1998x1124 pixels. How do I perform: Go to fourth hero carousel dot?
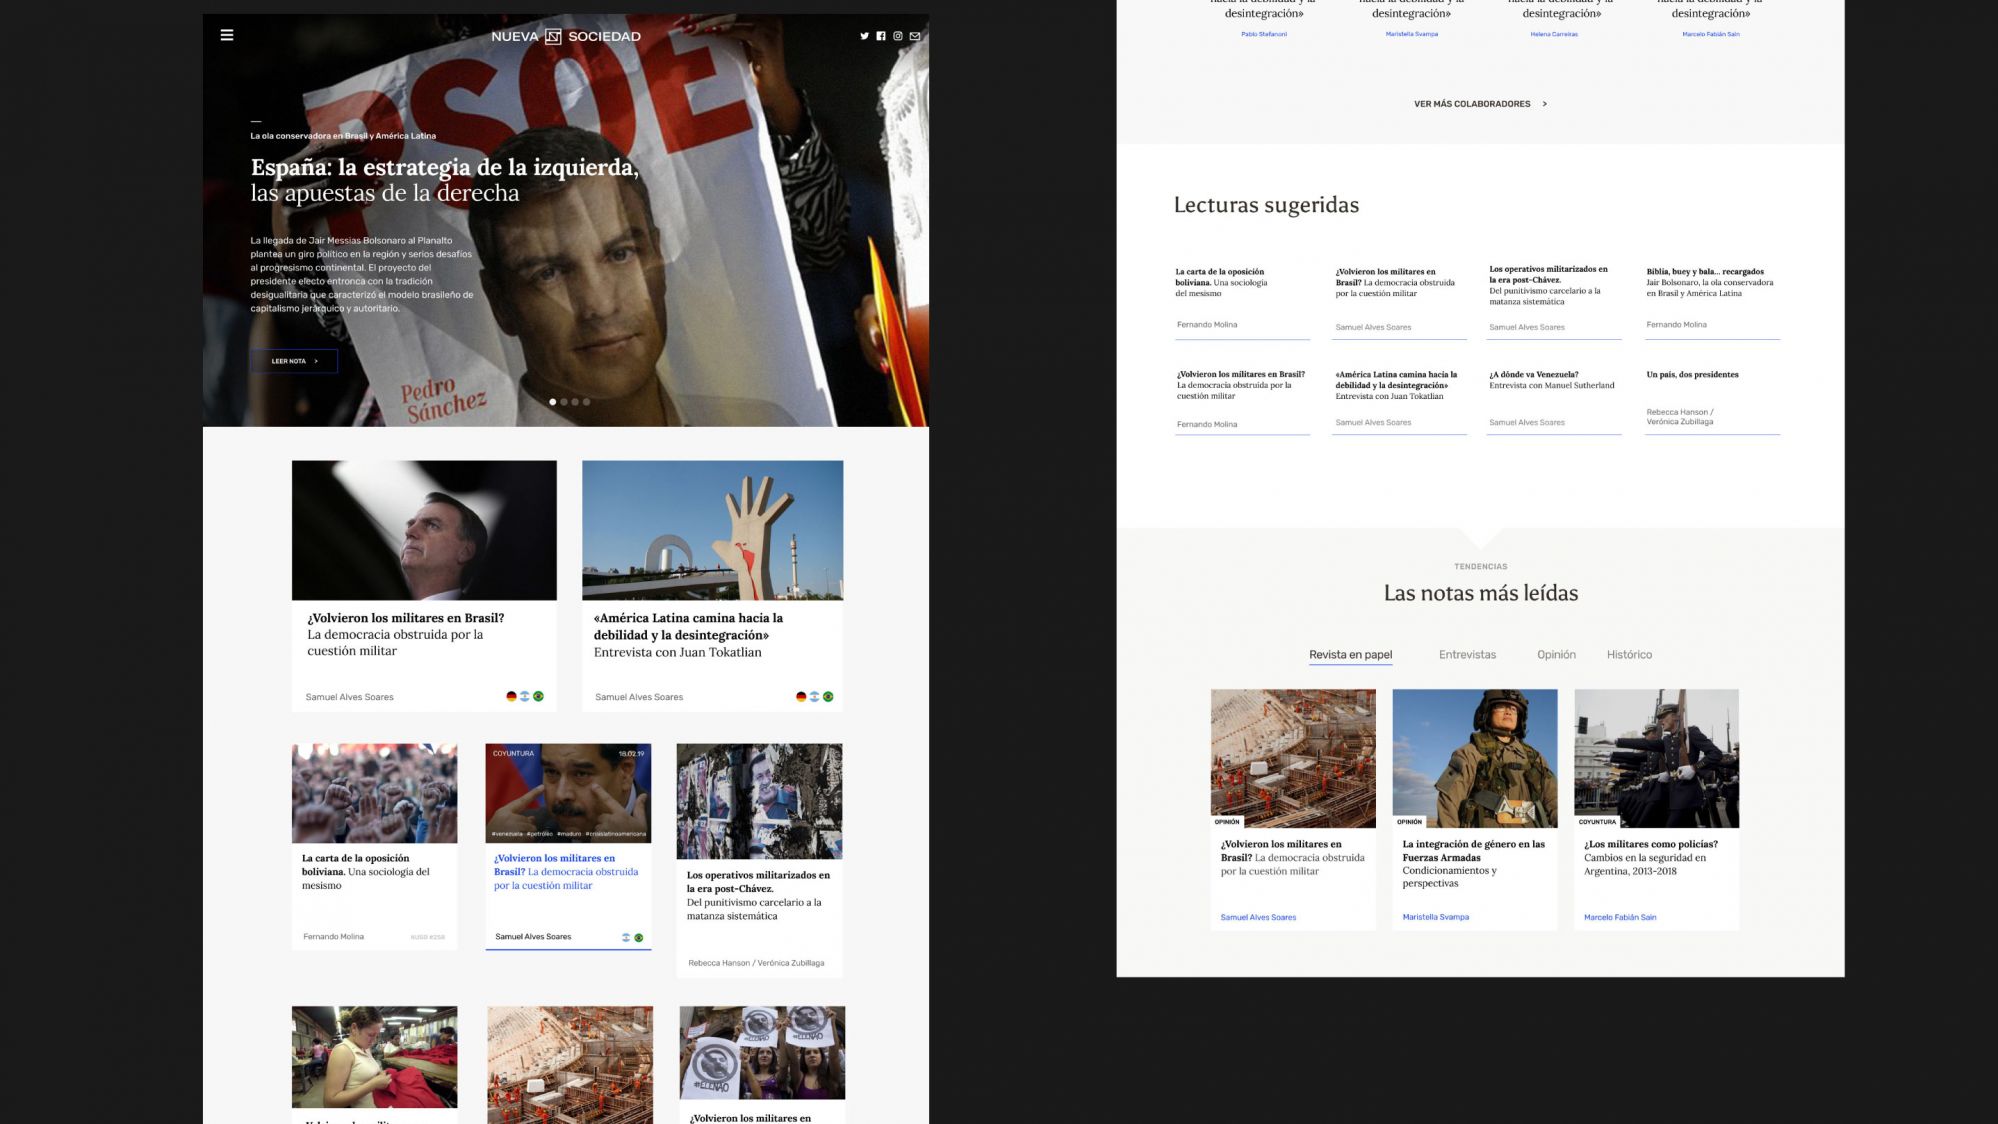point(587,402)
